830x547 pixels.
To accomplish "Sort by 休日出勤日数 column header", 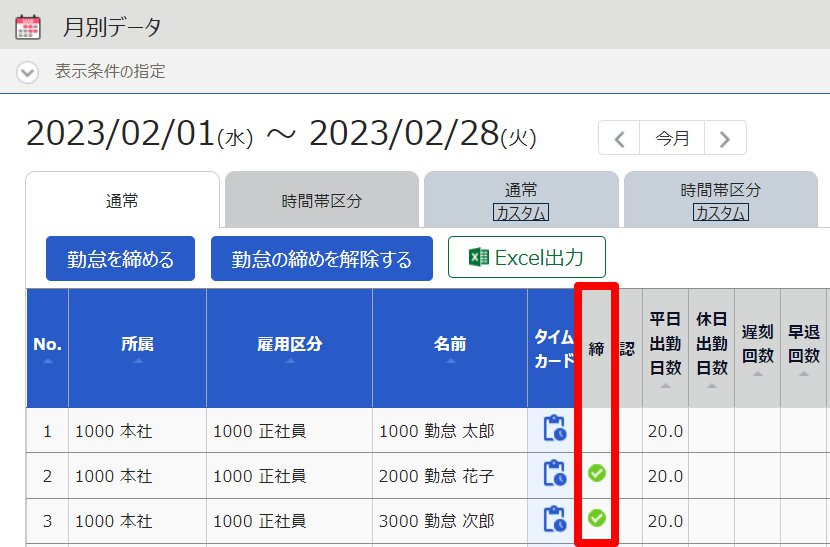I will (711, 348).
